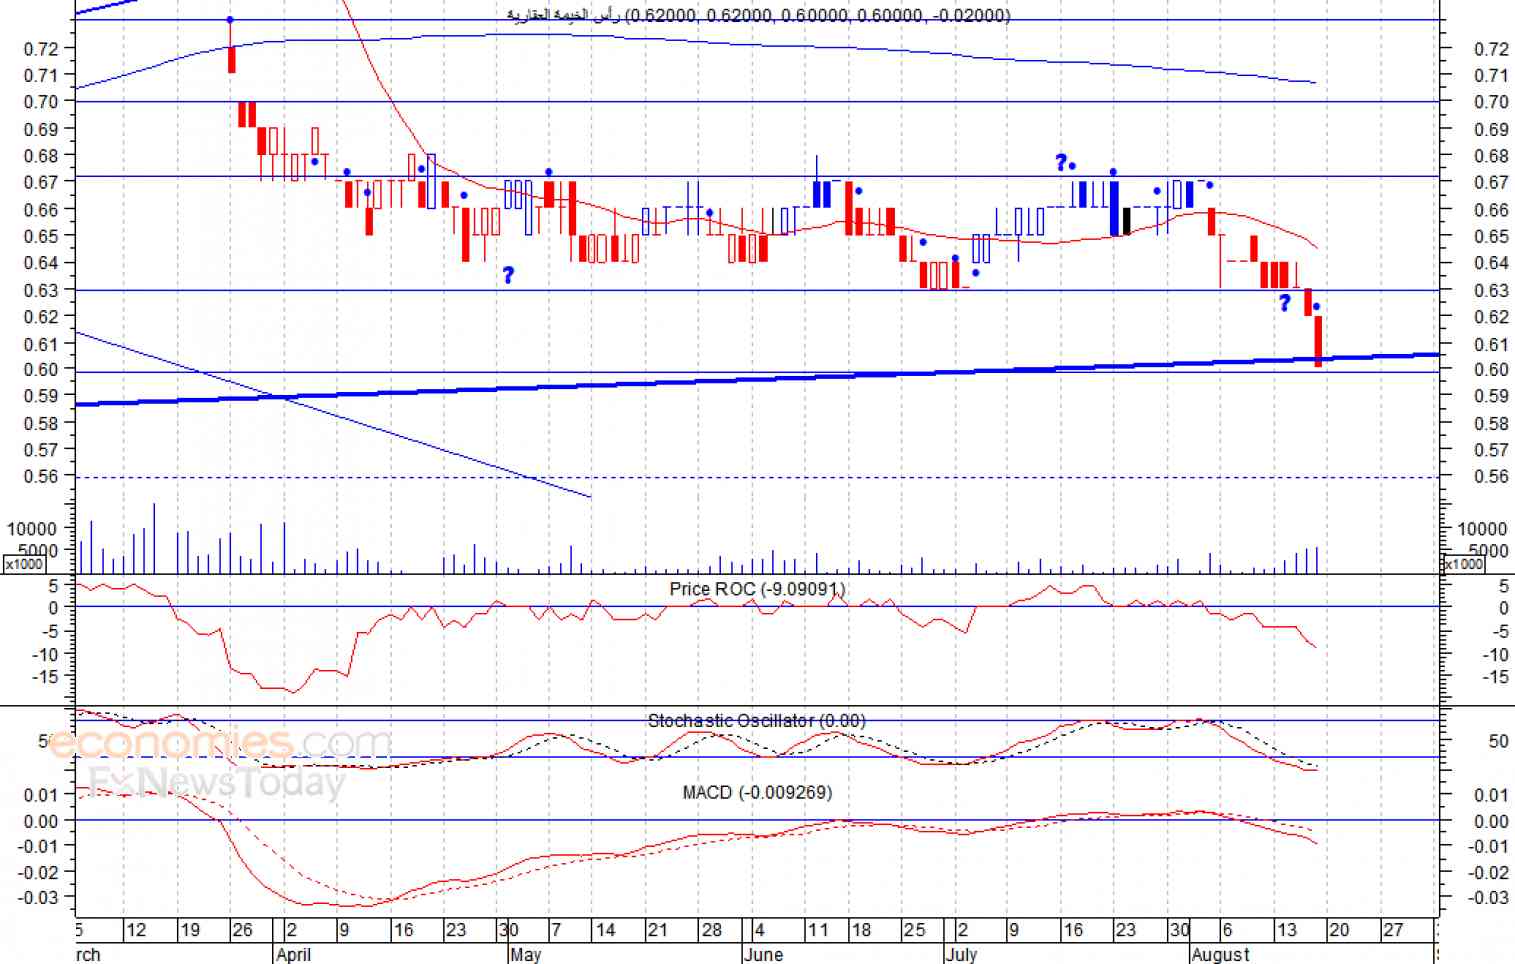The width and height of the screenshot is (1515, 964).
Task: Click the August month label on the time axis
Action: pyautogui.click(x=1221, y=954)
